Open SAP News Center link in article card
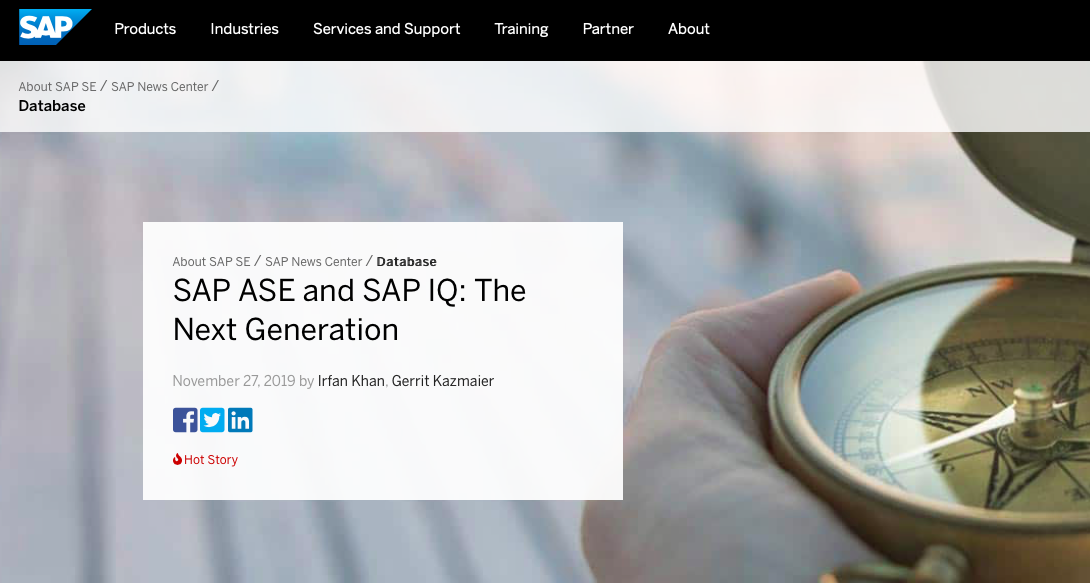The image size is (1090, 583). point(314,262)
